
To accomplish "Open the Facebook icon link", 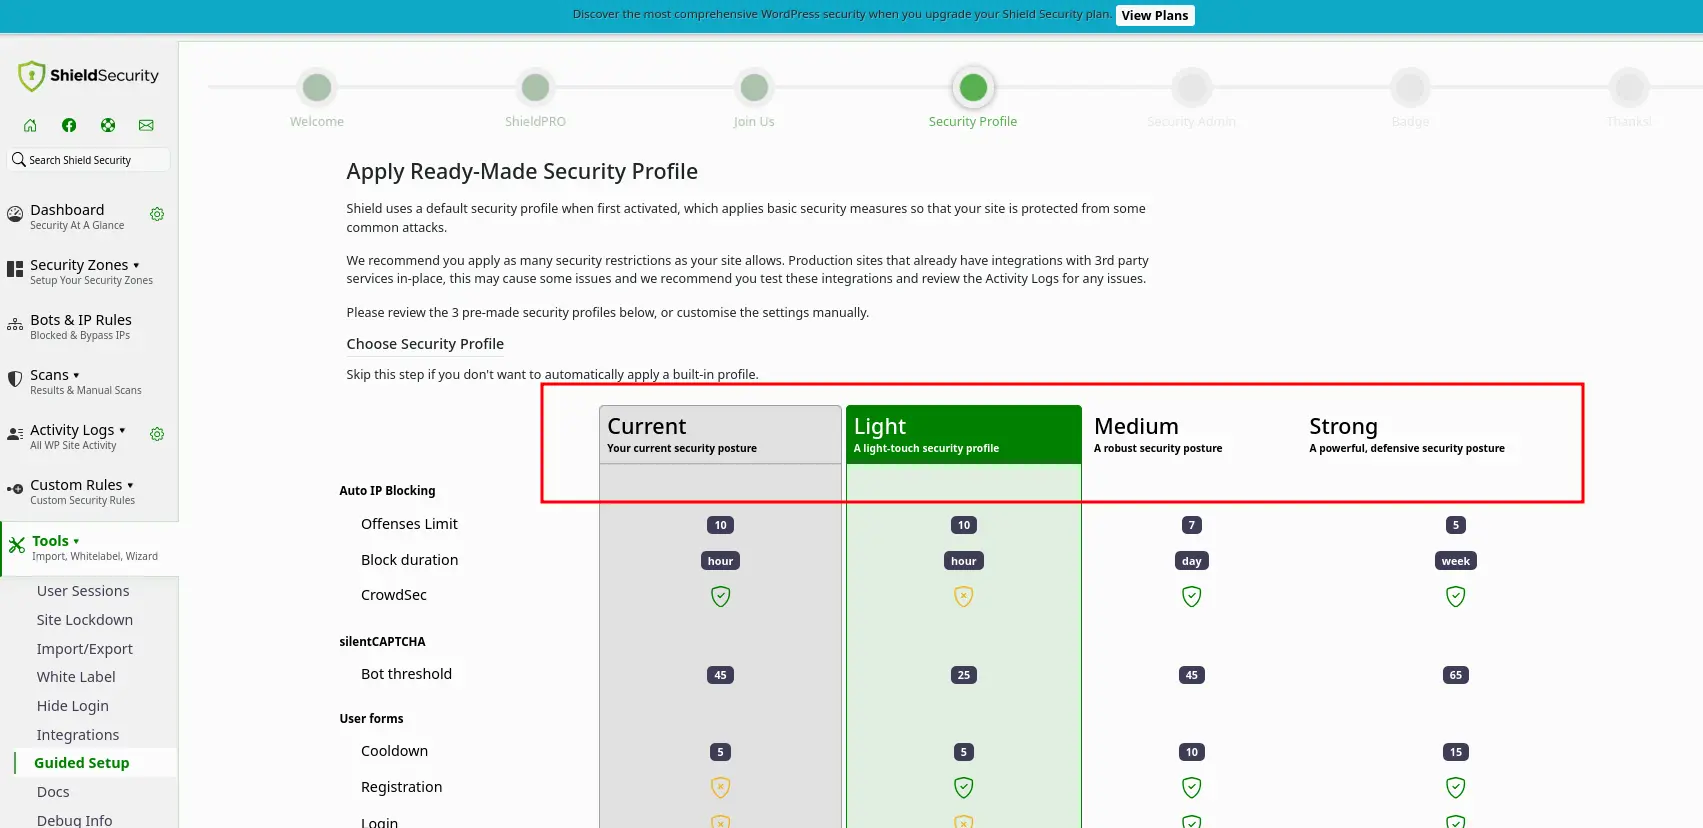I will coord(69,125).
